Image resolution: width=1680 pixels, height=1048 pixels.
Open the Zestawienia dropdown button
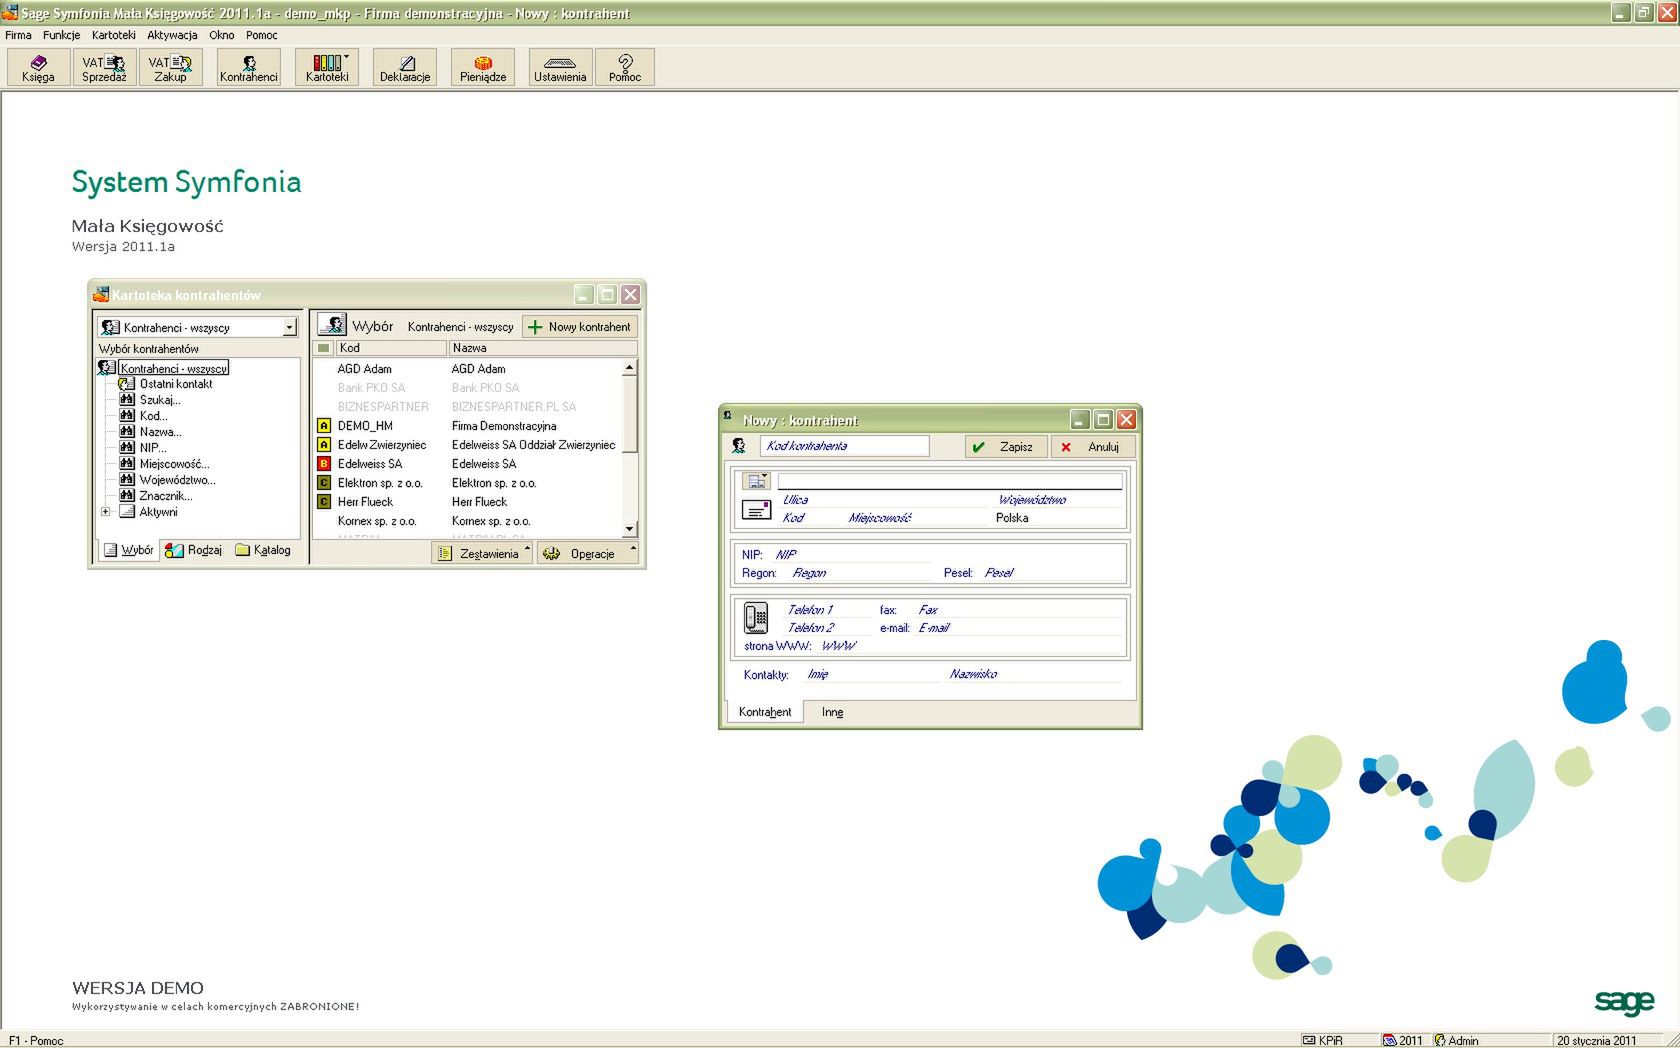[483, 553]
